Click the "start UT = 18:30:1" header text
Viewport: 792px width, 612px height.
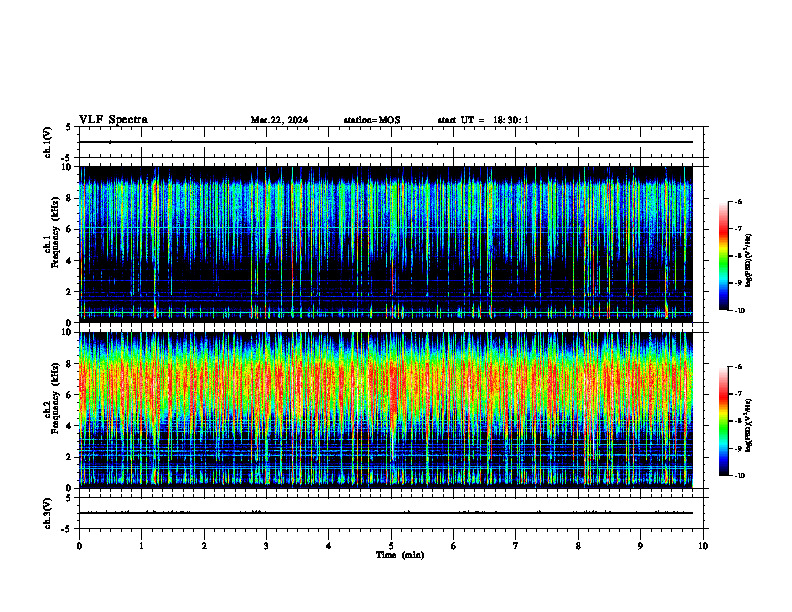(483, 120)
